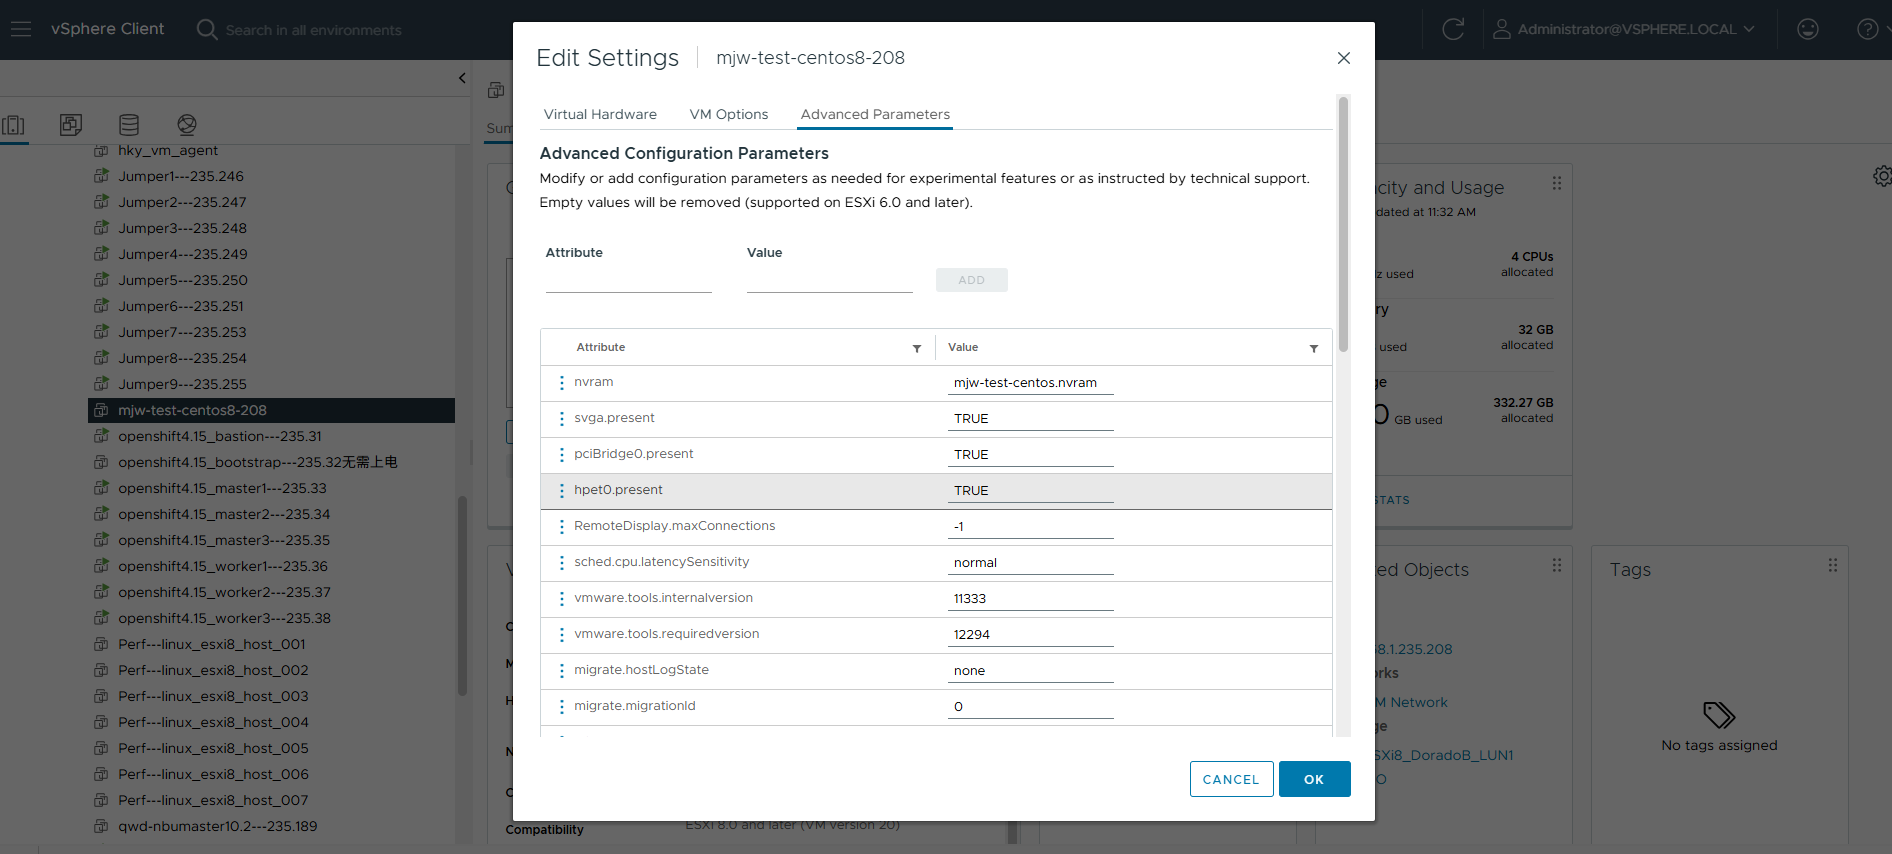Select Jumper9---235.255 VM

pyautogui.click(x=182, y=384)
